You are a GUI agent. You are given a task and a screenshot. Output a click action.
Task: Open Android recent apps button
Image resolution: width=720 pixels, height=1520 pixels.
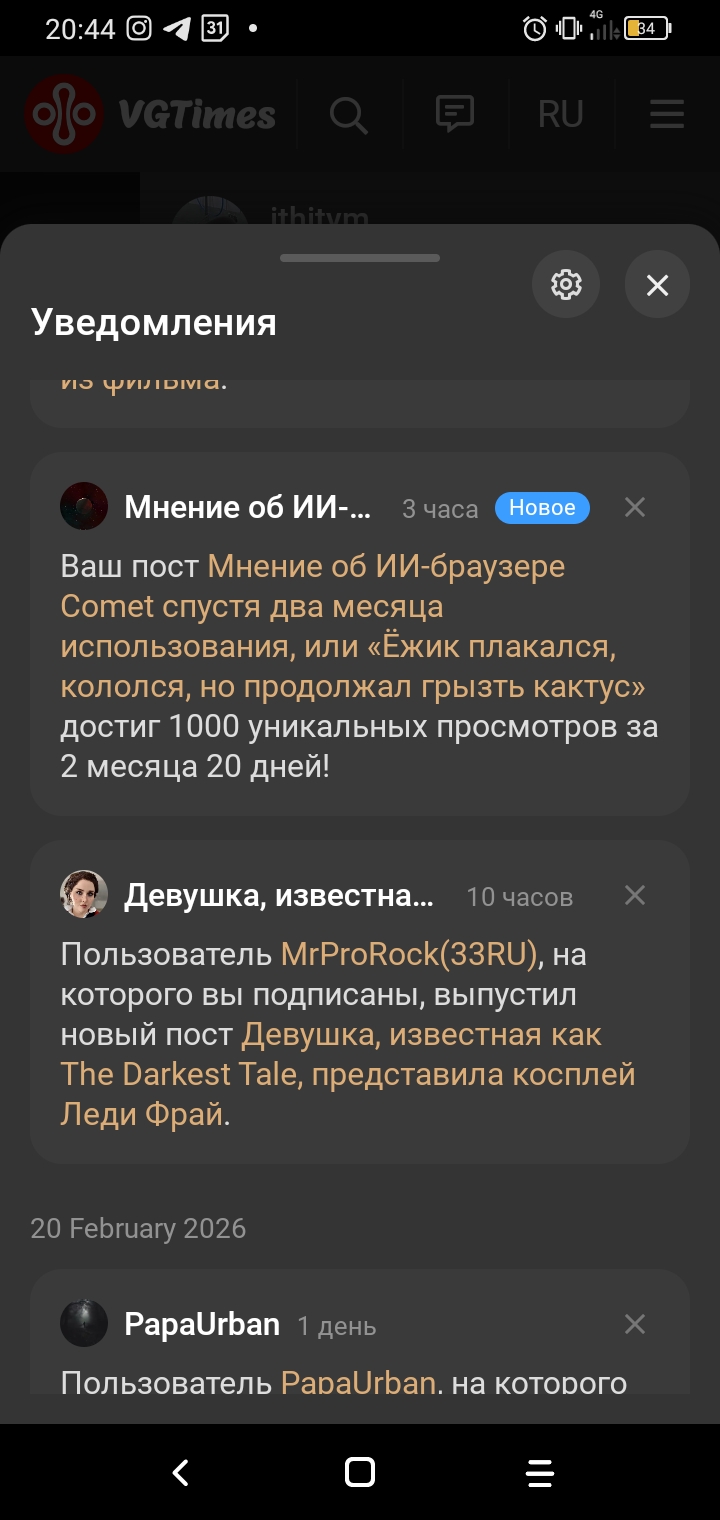pyautogui.click(x=540, y=1472)
